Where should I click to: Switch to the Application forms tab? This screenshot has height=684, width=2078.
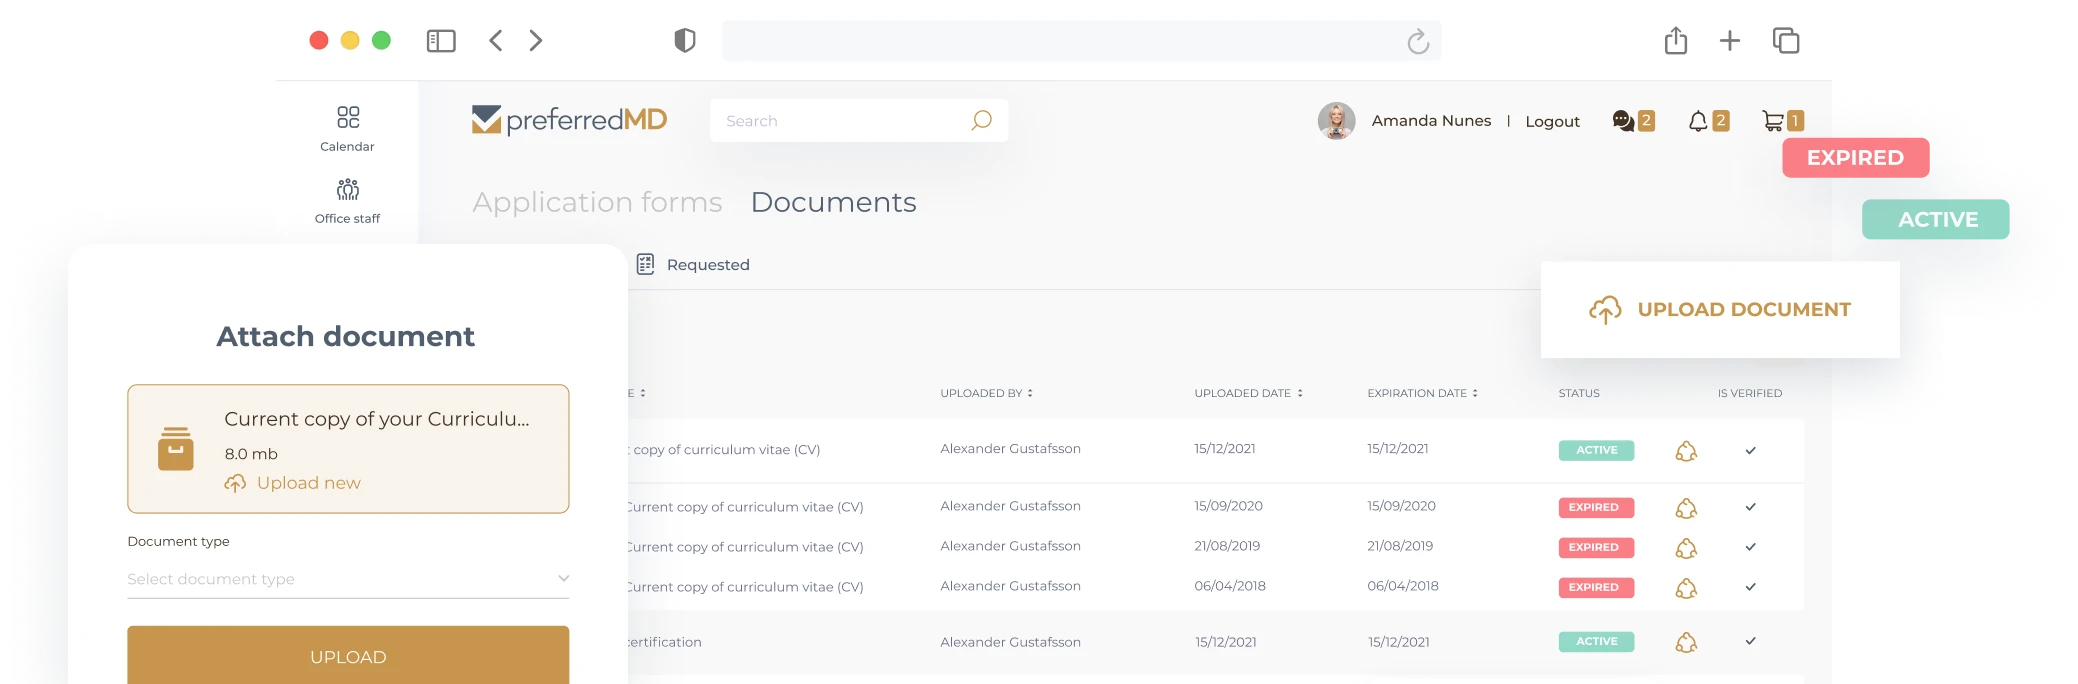coord(597,202)
